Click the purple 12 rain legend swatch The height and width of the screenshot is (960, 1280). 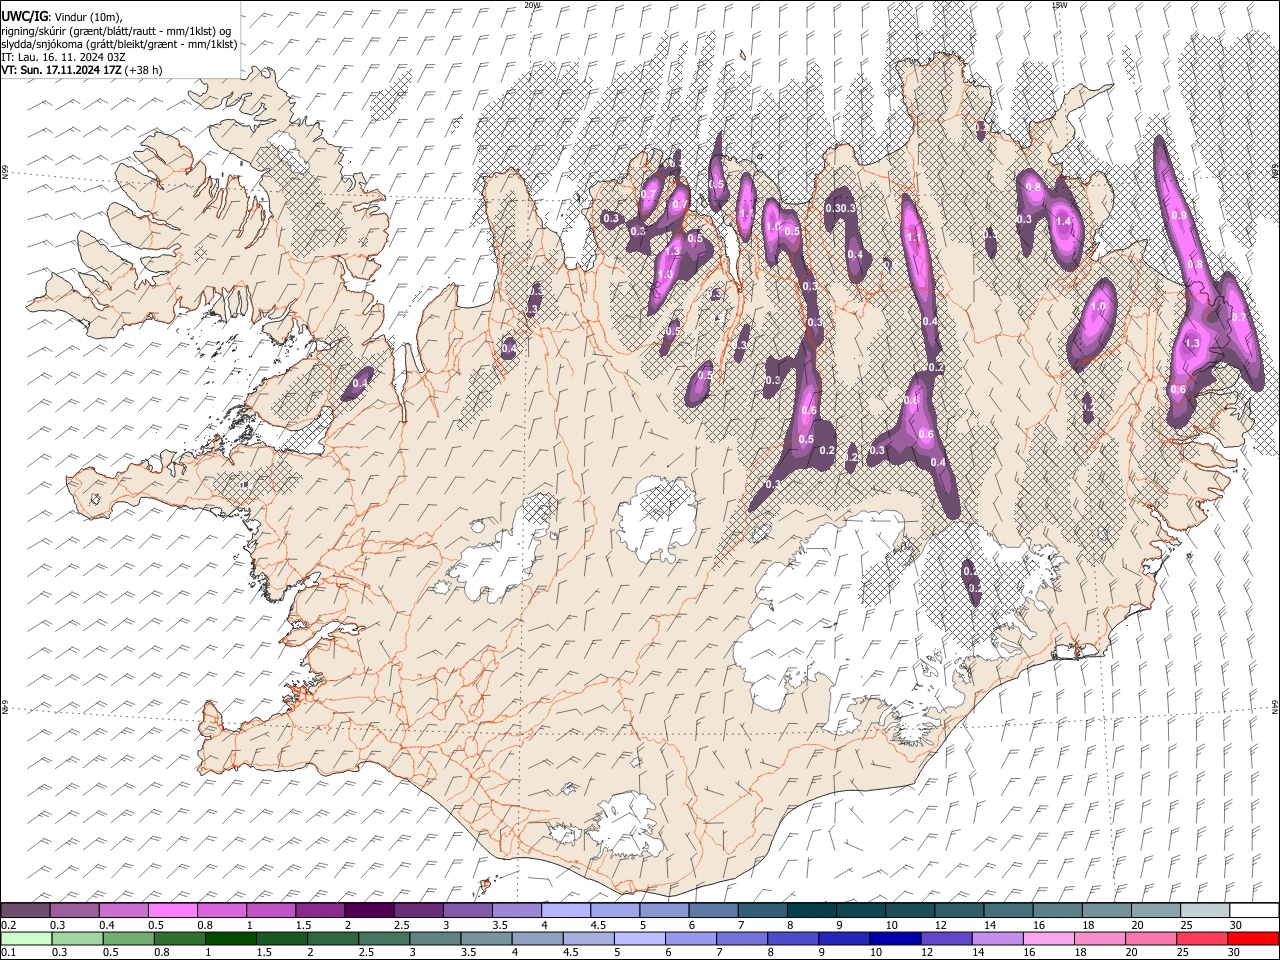945,938
